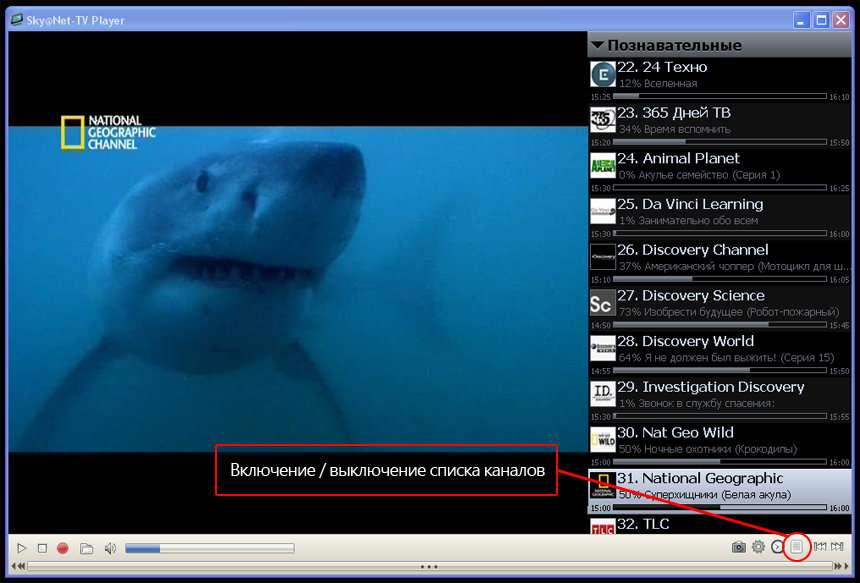Click program "64% Я не должен был выжить!"
Screen dimensions: 860x583
pos(726,358)
